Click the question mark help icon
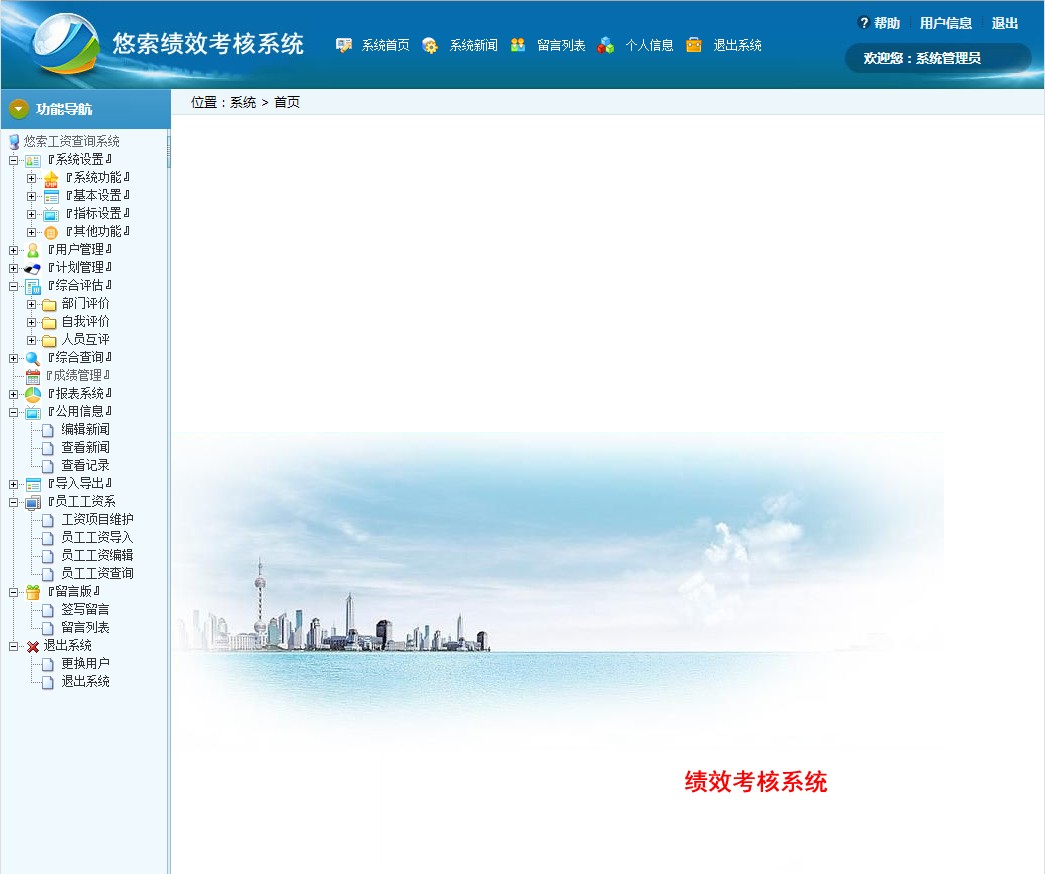 (x=864, y=23)
